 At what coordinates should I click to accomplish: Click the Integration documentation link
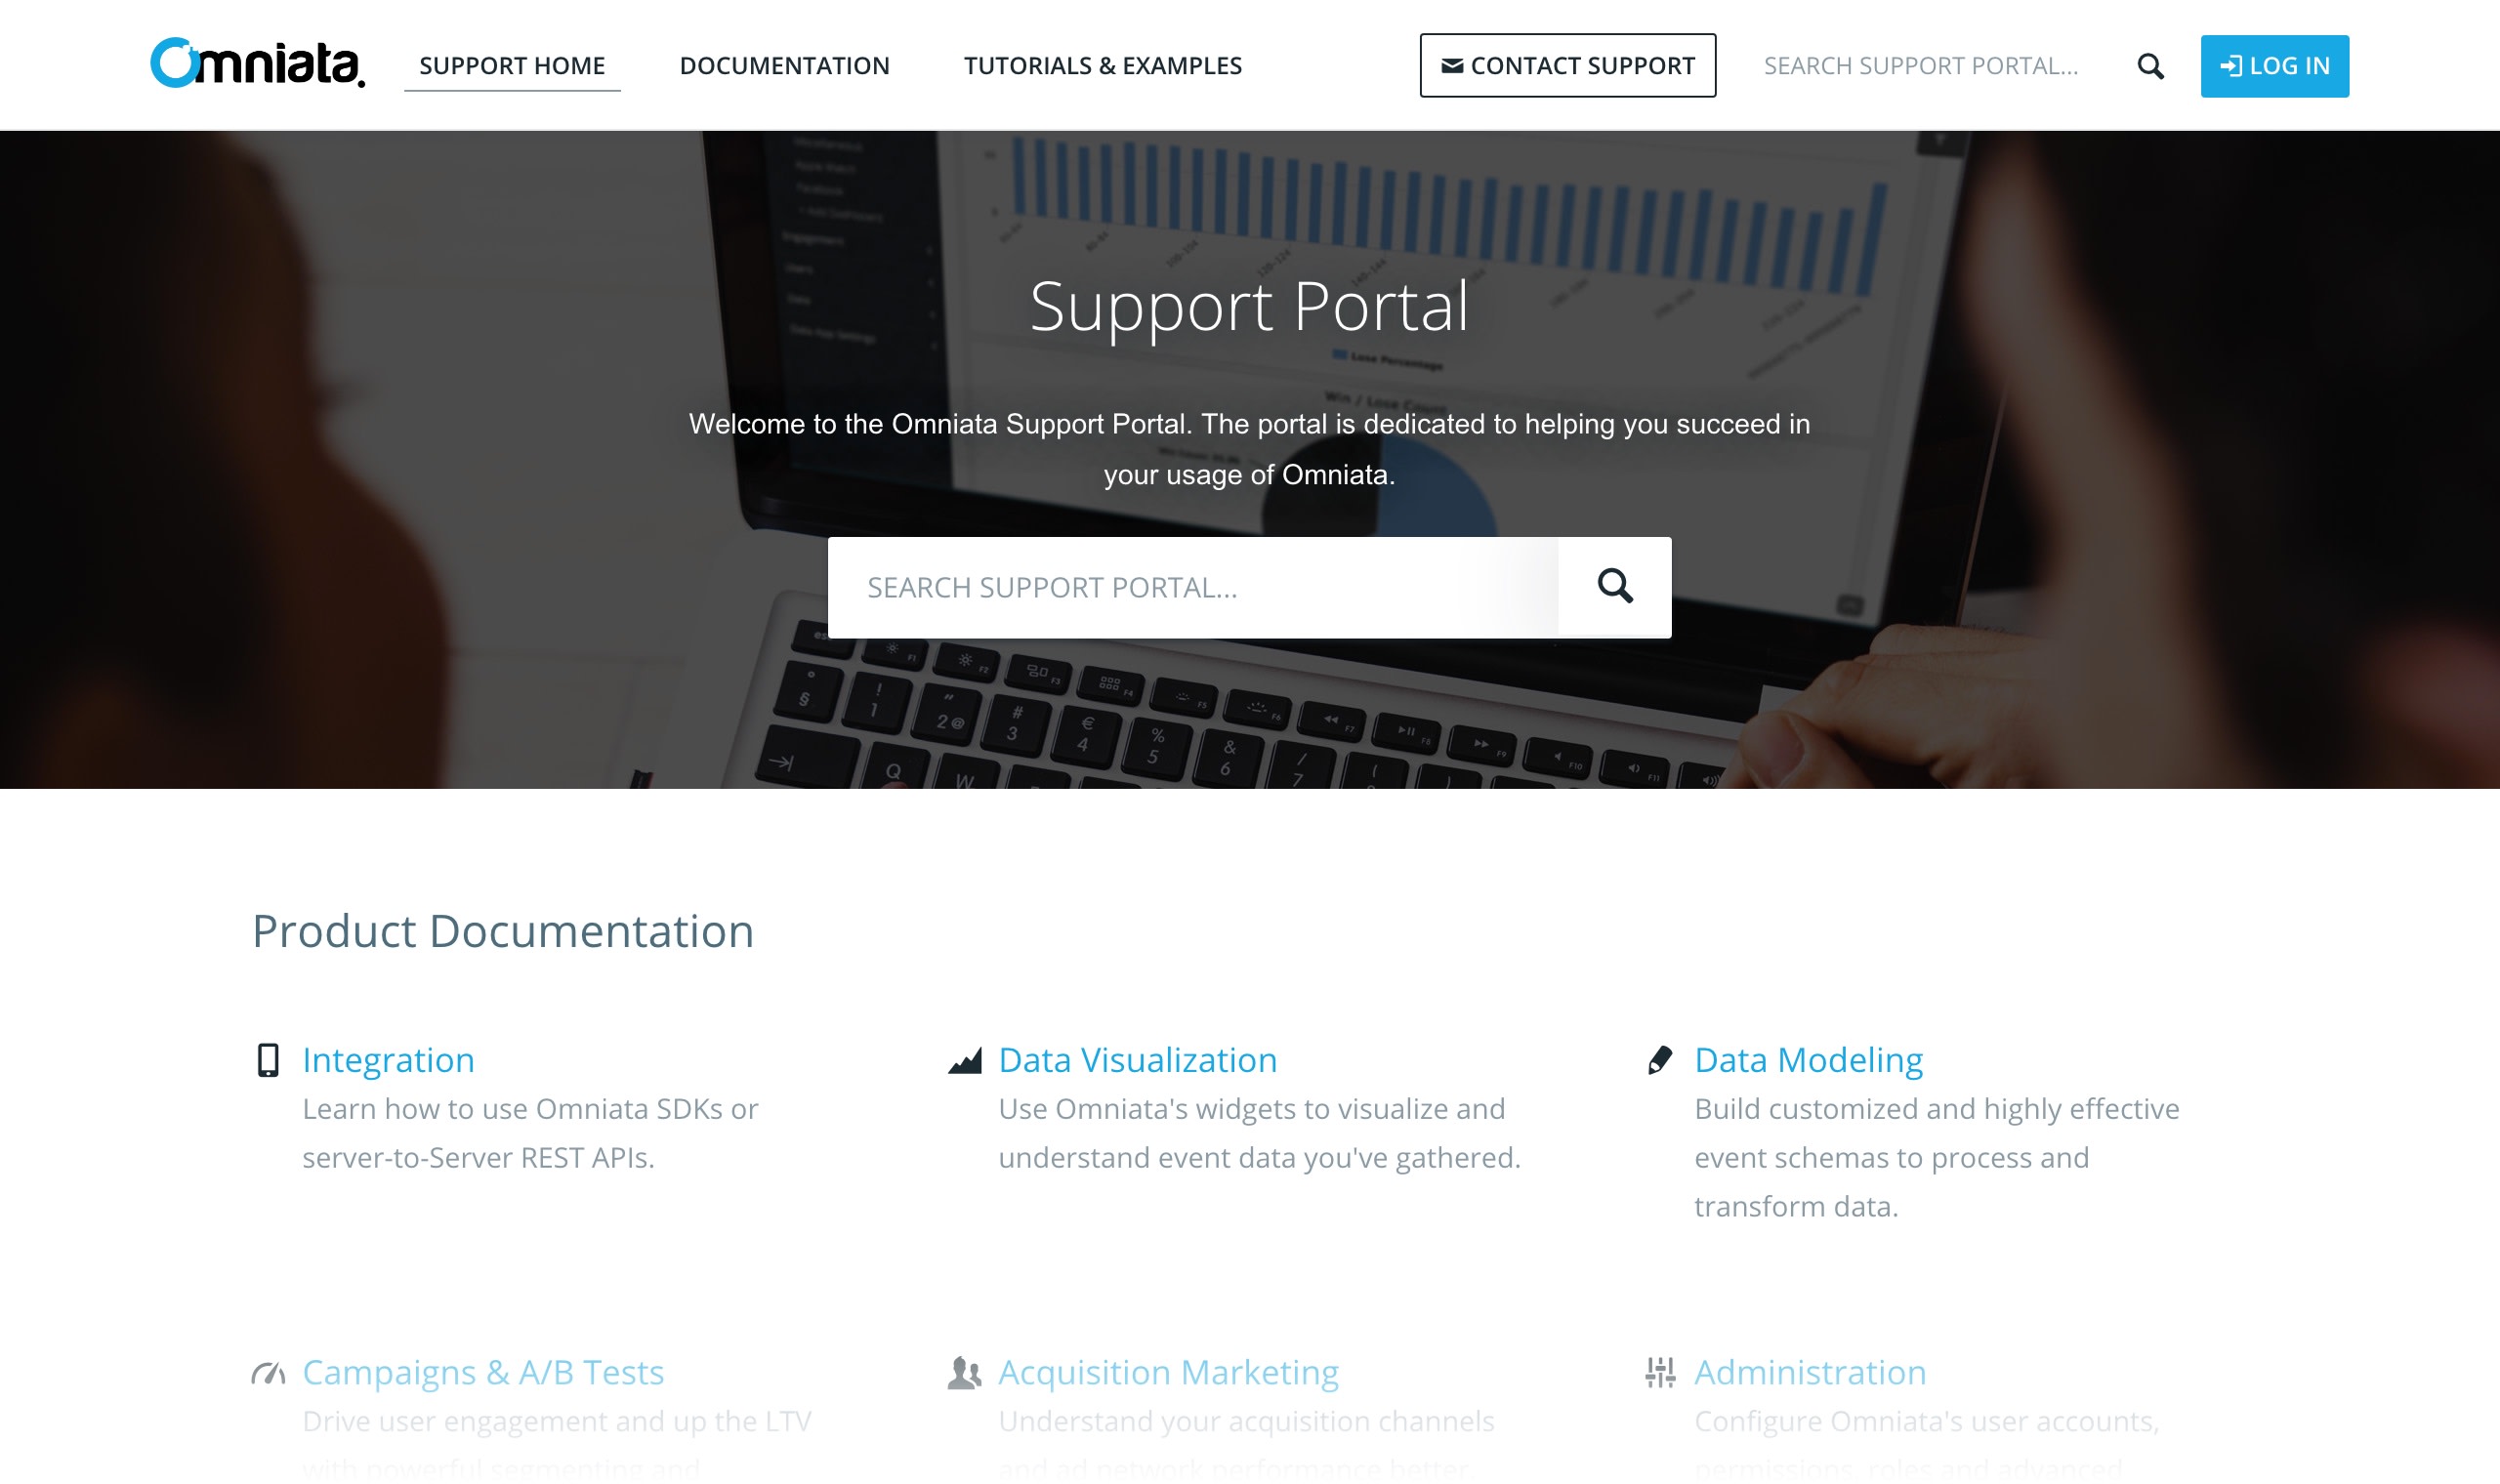tap(387, 1058)
